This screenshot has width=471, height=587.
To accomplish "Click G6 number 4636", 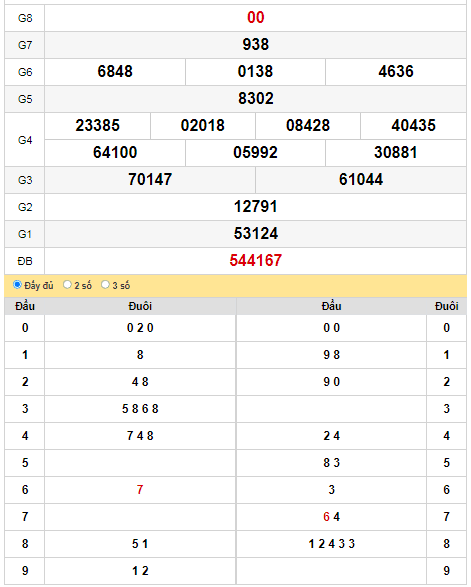I will tap(396, 72).
